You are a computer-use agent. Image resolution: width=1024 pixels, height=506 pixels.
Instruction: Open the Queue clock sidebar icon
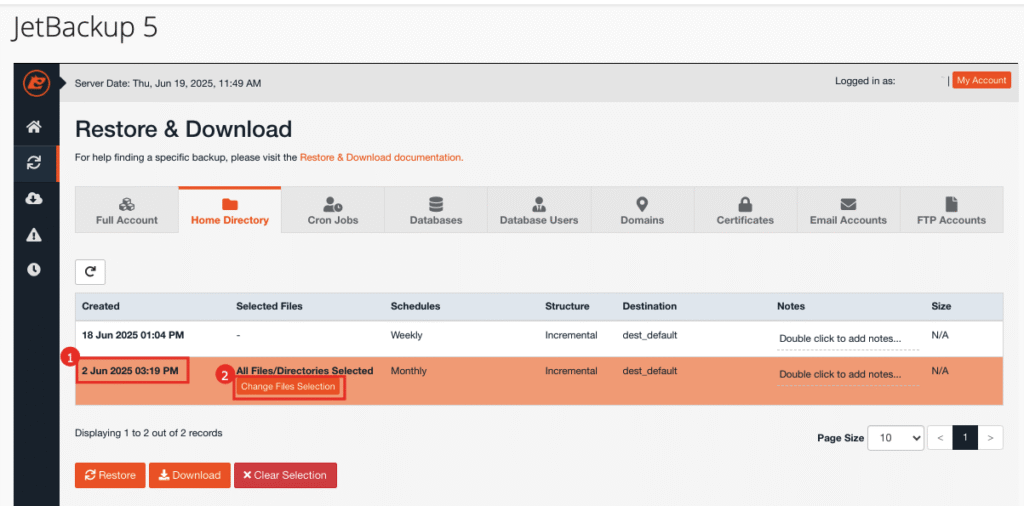(x=34, y=269)
